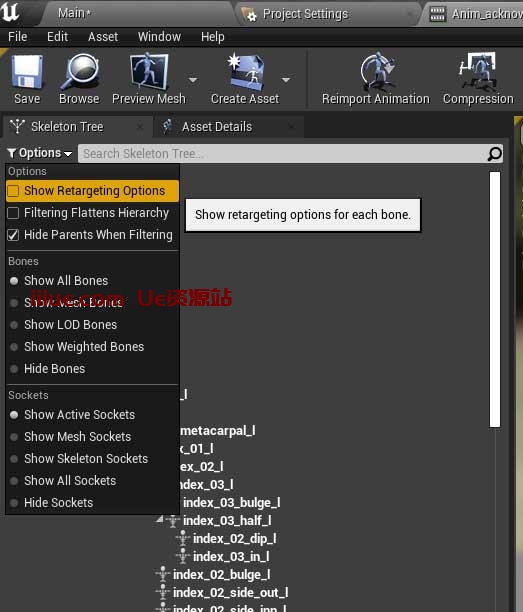This screenshot has width=523, height=612.
Task: Toggle the Options filter button
Action: [x=40, y=153]
